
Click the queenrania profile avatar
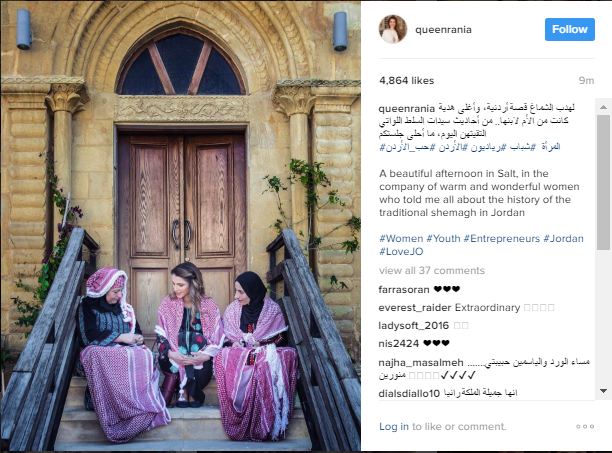(x=393, y=29)
